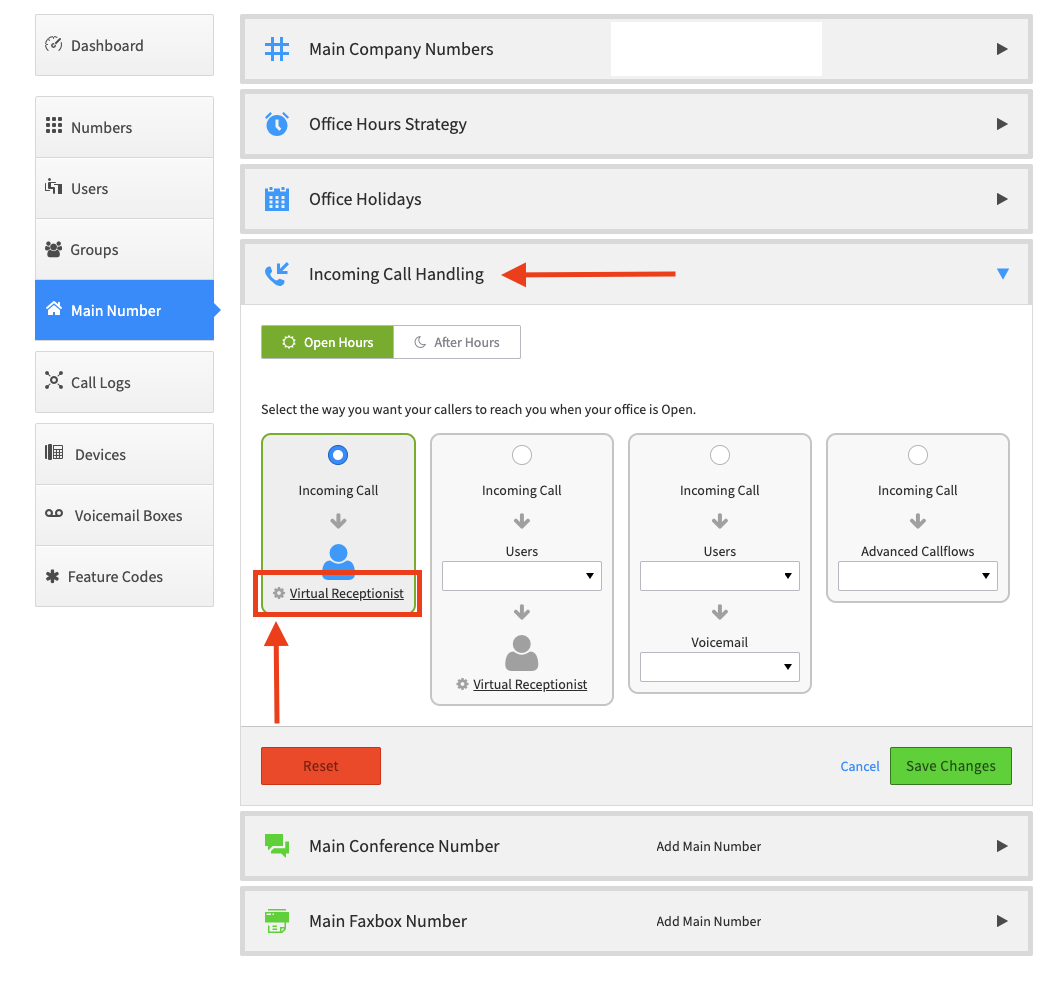
Task: Click the Call Logs icon
Action: click(x=53, y=380)
